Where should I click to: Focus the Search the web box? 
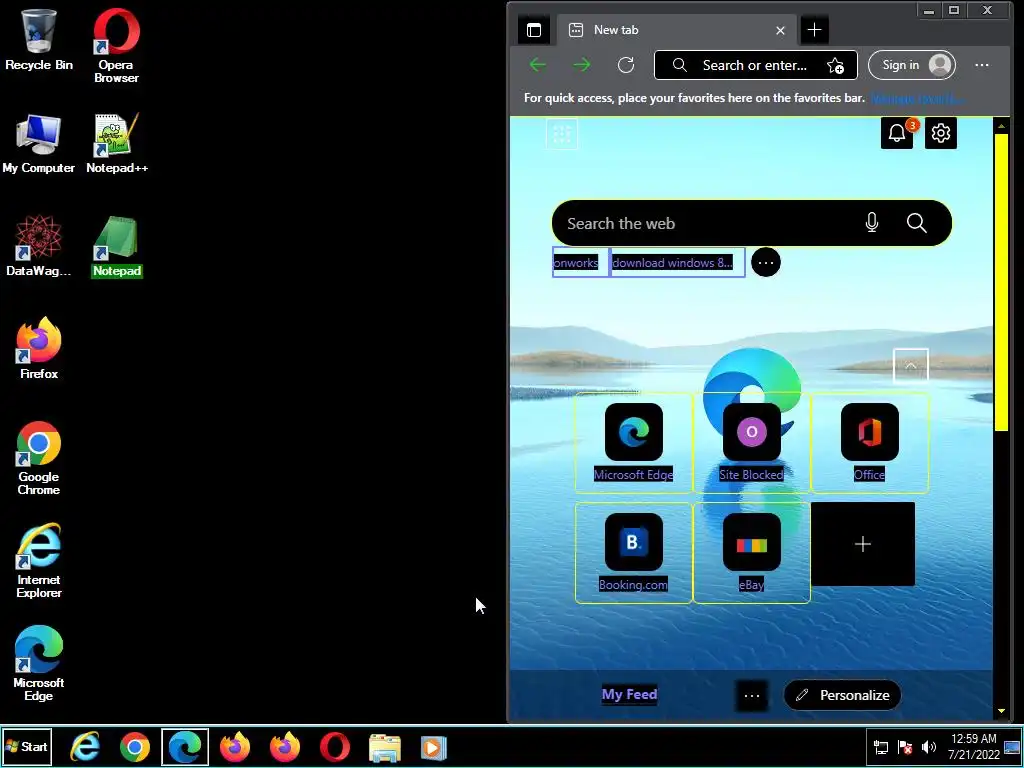click(x=752, y=223)
